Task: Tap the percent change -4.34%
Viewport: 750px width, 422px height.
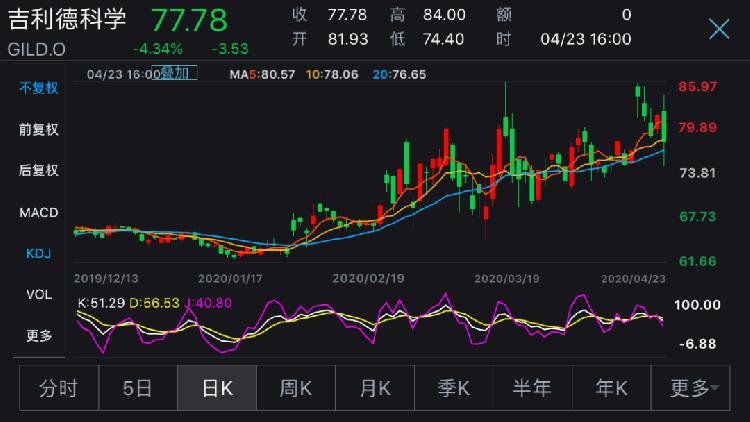Action: pyautogui.click(x=158, y=49)
